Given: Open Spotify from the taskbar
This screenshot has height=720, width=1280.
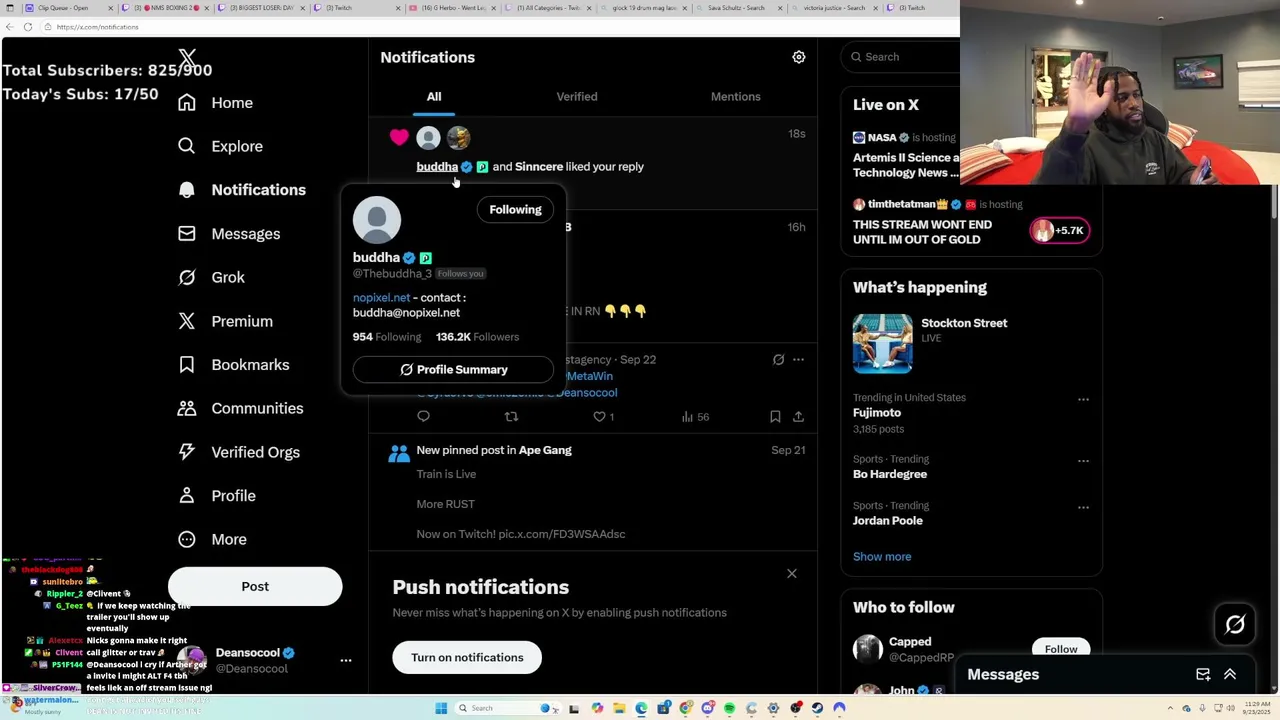Looking at the screenshot, I should [x=729, y=708].
